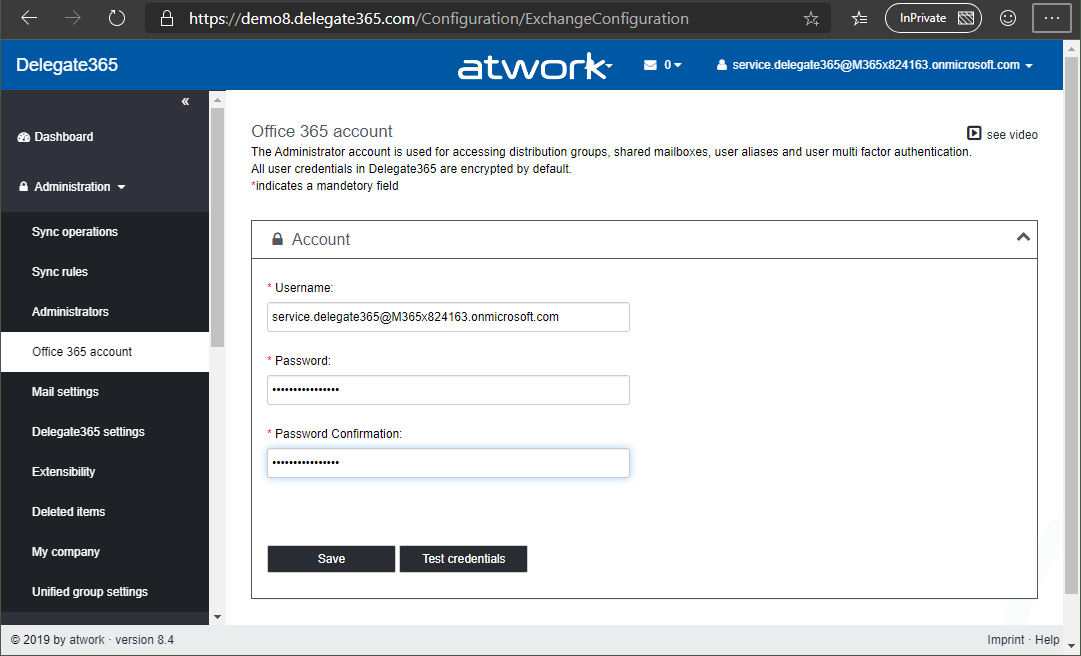Open the Dashboard menu item
This screenshot has height=656, width=1081.
(55, 136)
